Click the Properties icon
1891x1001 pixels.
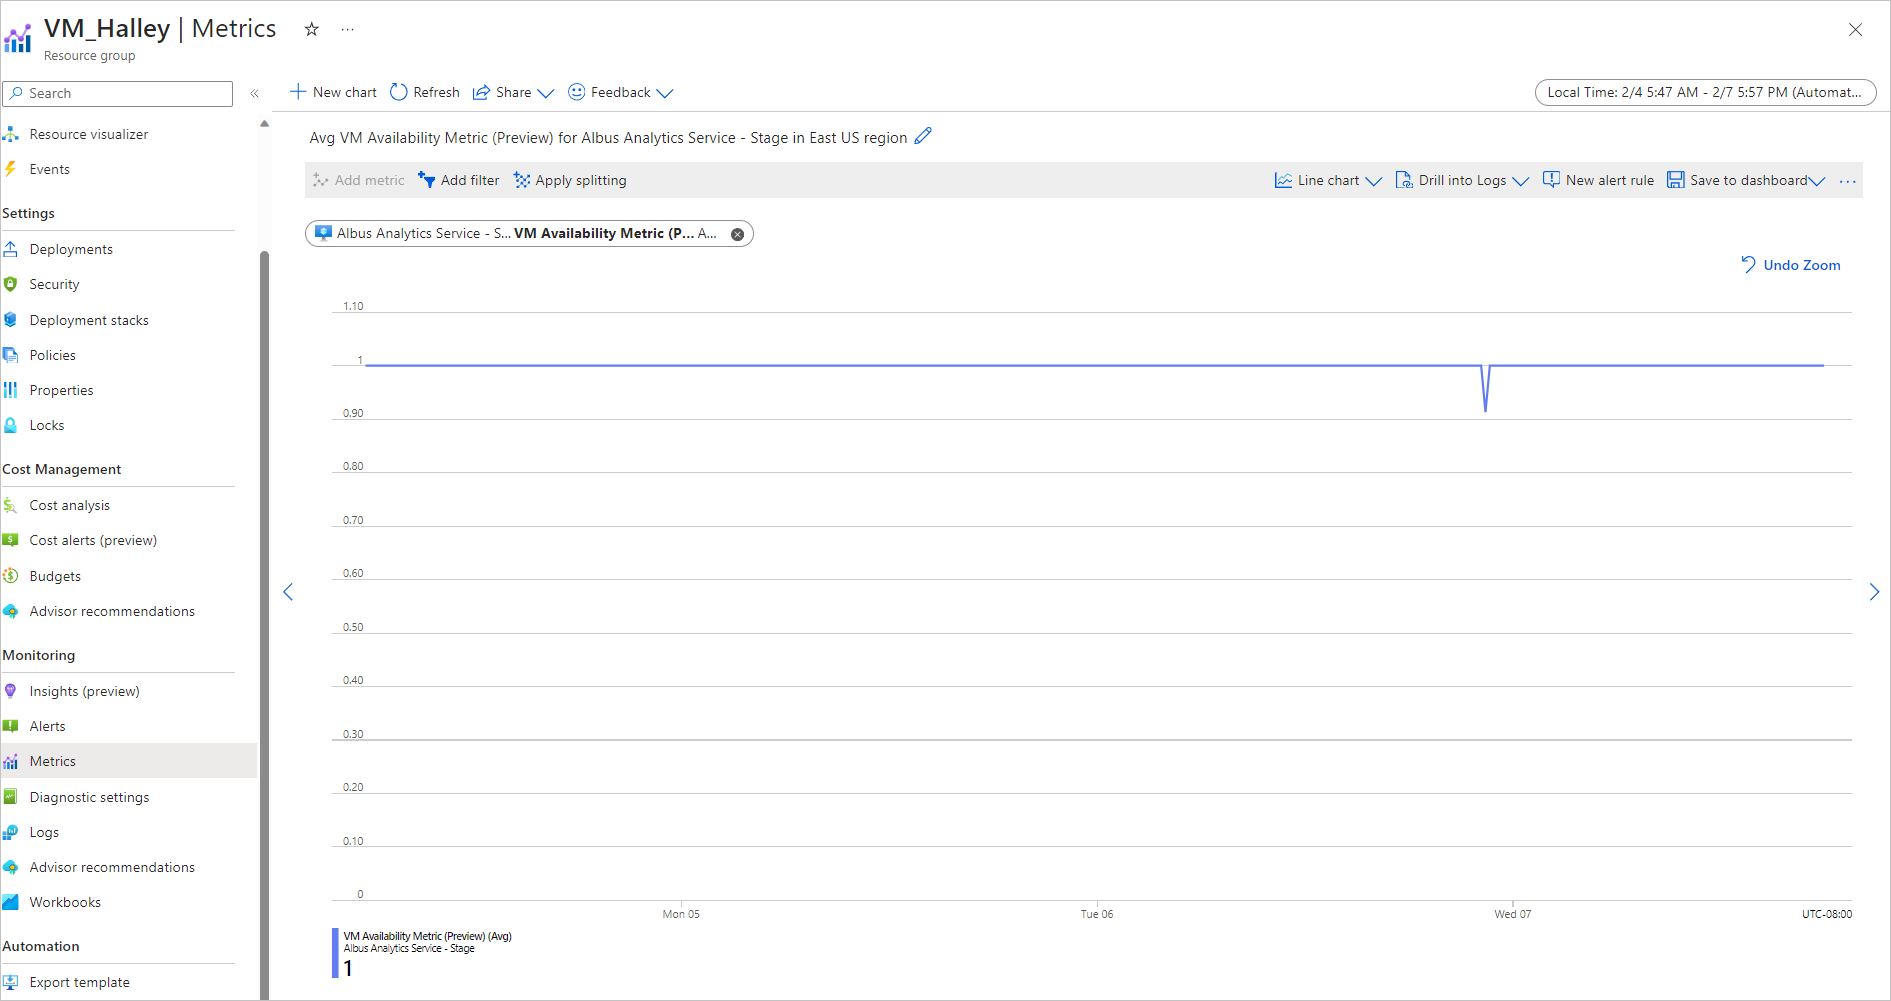click(x=11, y=390)
